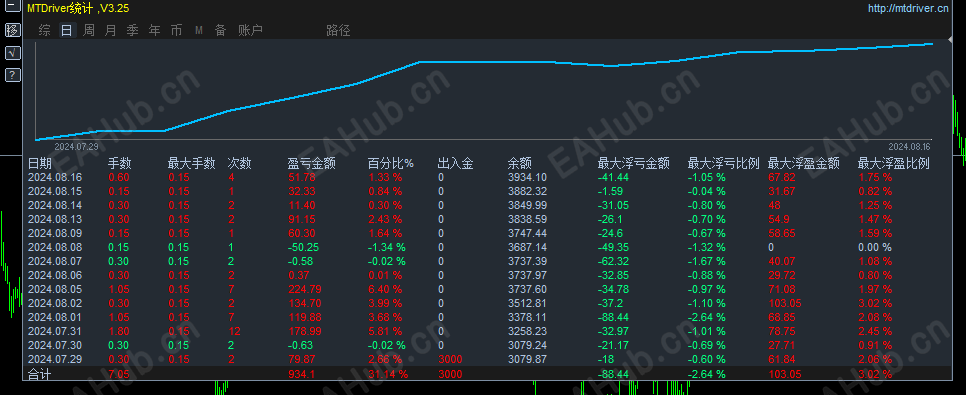Image resolution: width=966 pixels, height=395 pixels.
Task: Switch to the 年 yearly tab
Action: pyautogui.click(x=155, y=30)
